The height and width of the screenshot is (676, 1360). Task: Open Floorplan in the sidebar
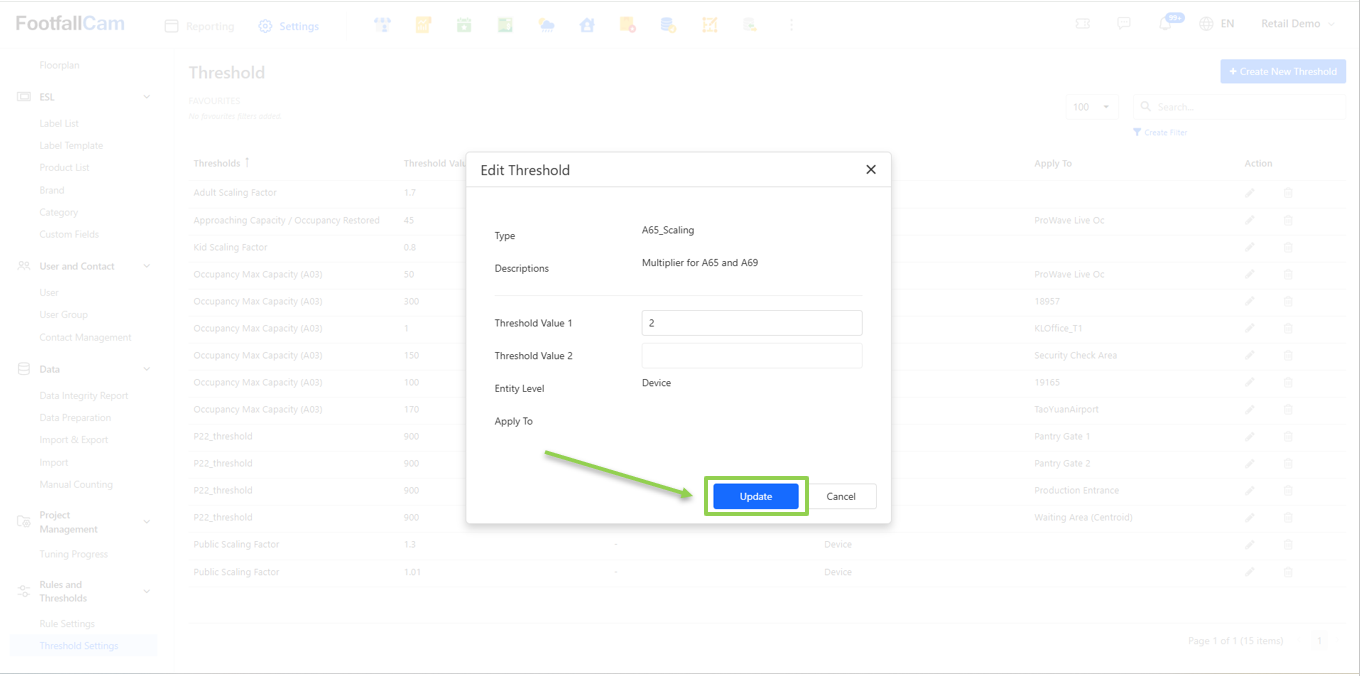pyautogui.click(x=60, y=65)
